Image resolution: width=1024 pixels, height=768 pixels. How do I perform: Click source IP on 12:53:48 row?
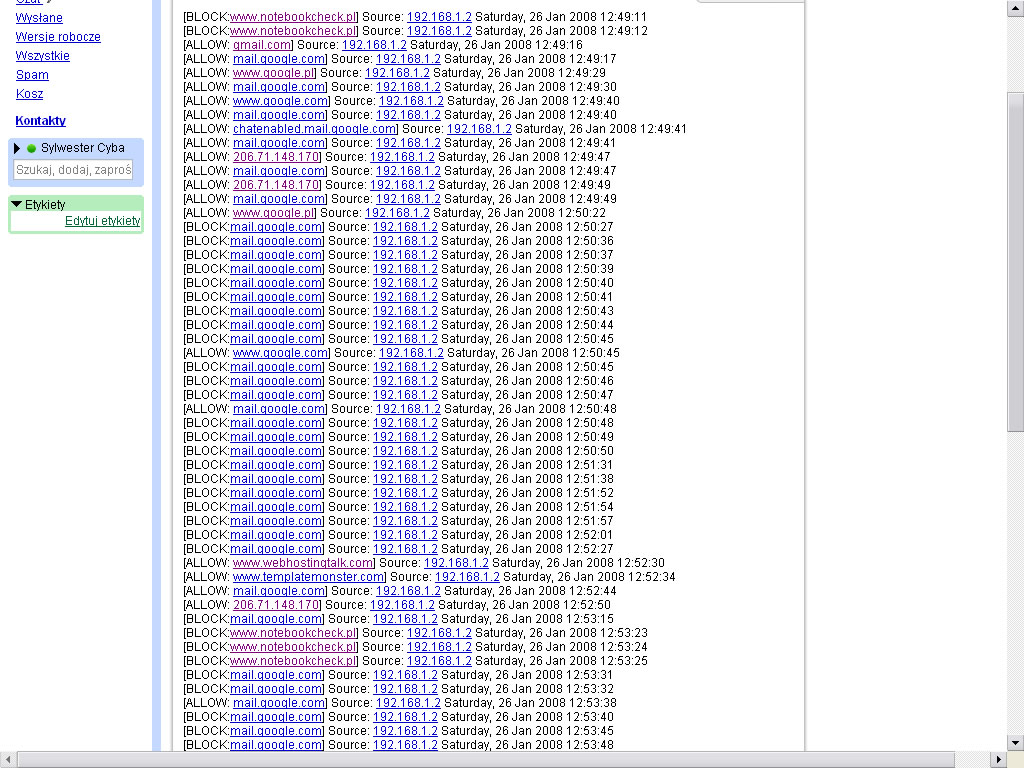[x=405, y=745]
